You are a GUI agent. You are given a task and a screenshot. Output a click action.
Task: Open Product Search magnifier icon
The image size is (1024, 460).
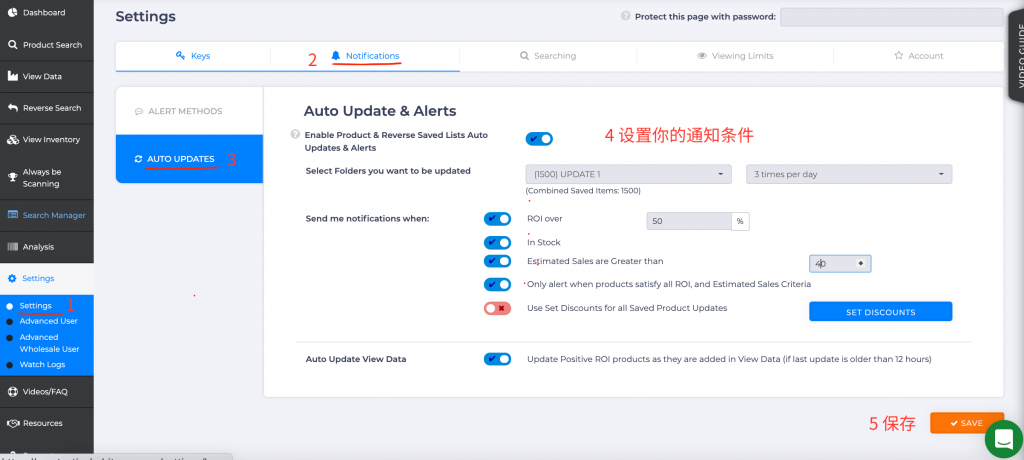[x=12, y=45]
